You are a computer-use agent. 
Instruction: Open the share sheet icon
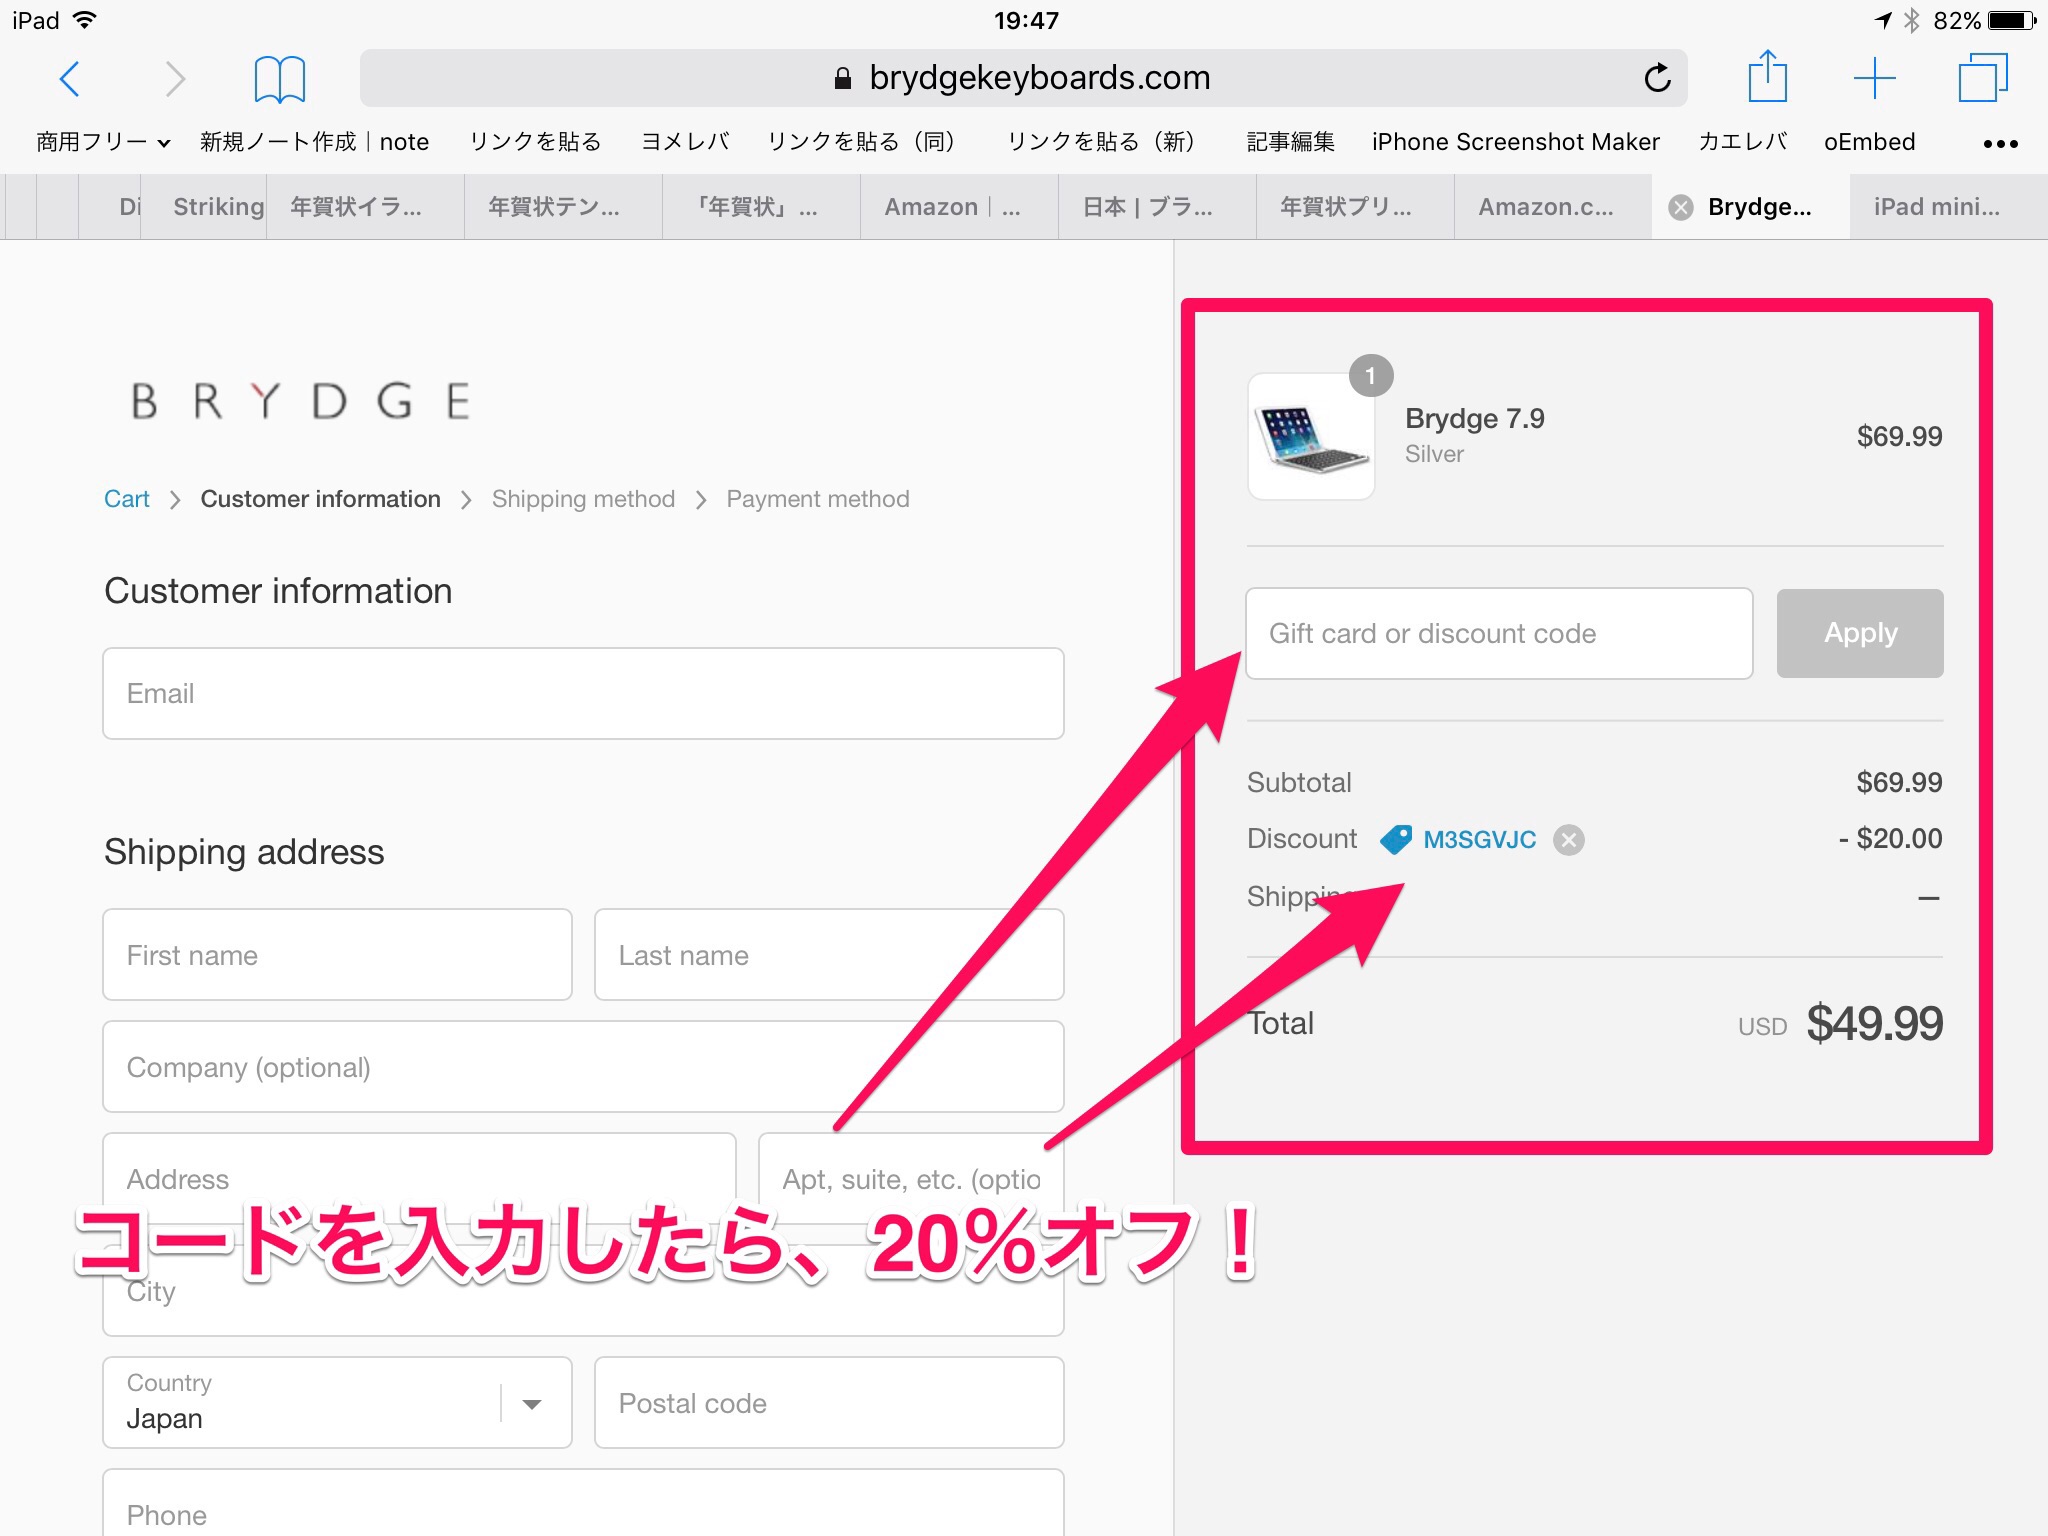(1767, 78)
